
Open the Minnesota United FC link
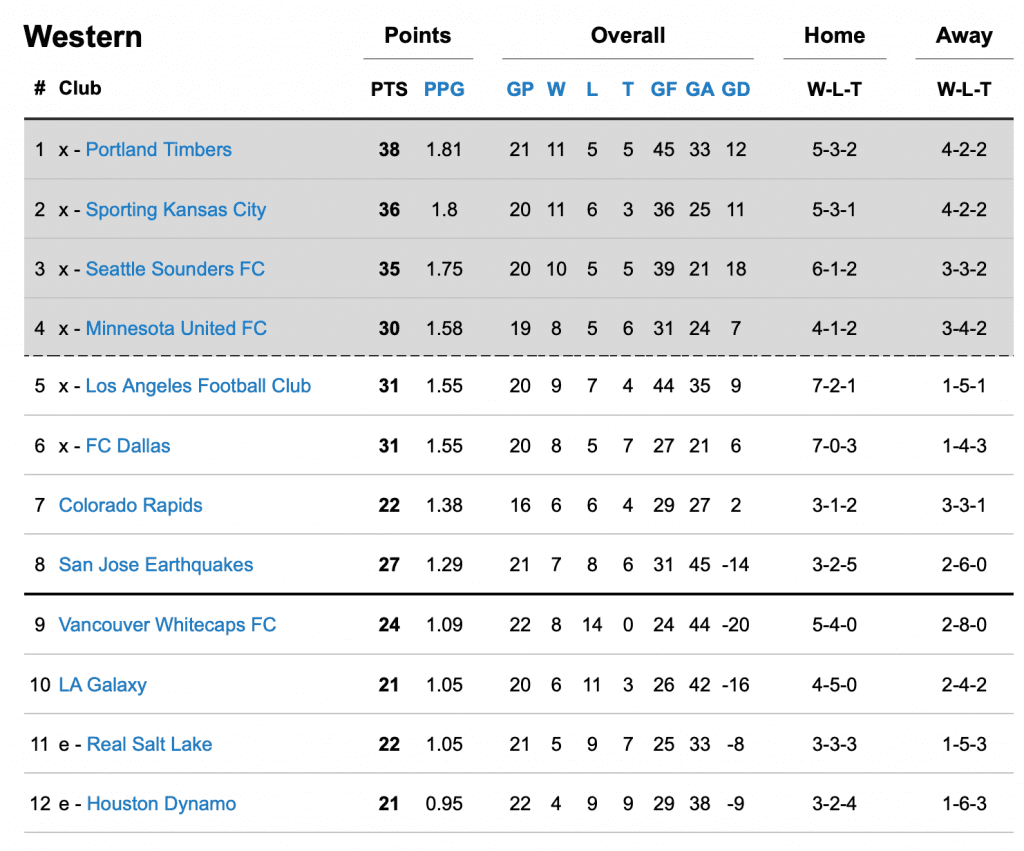[176, 329]
